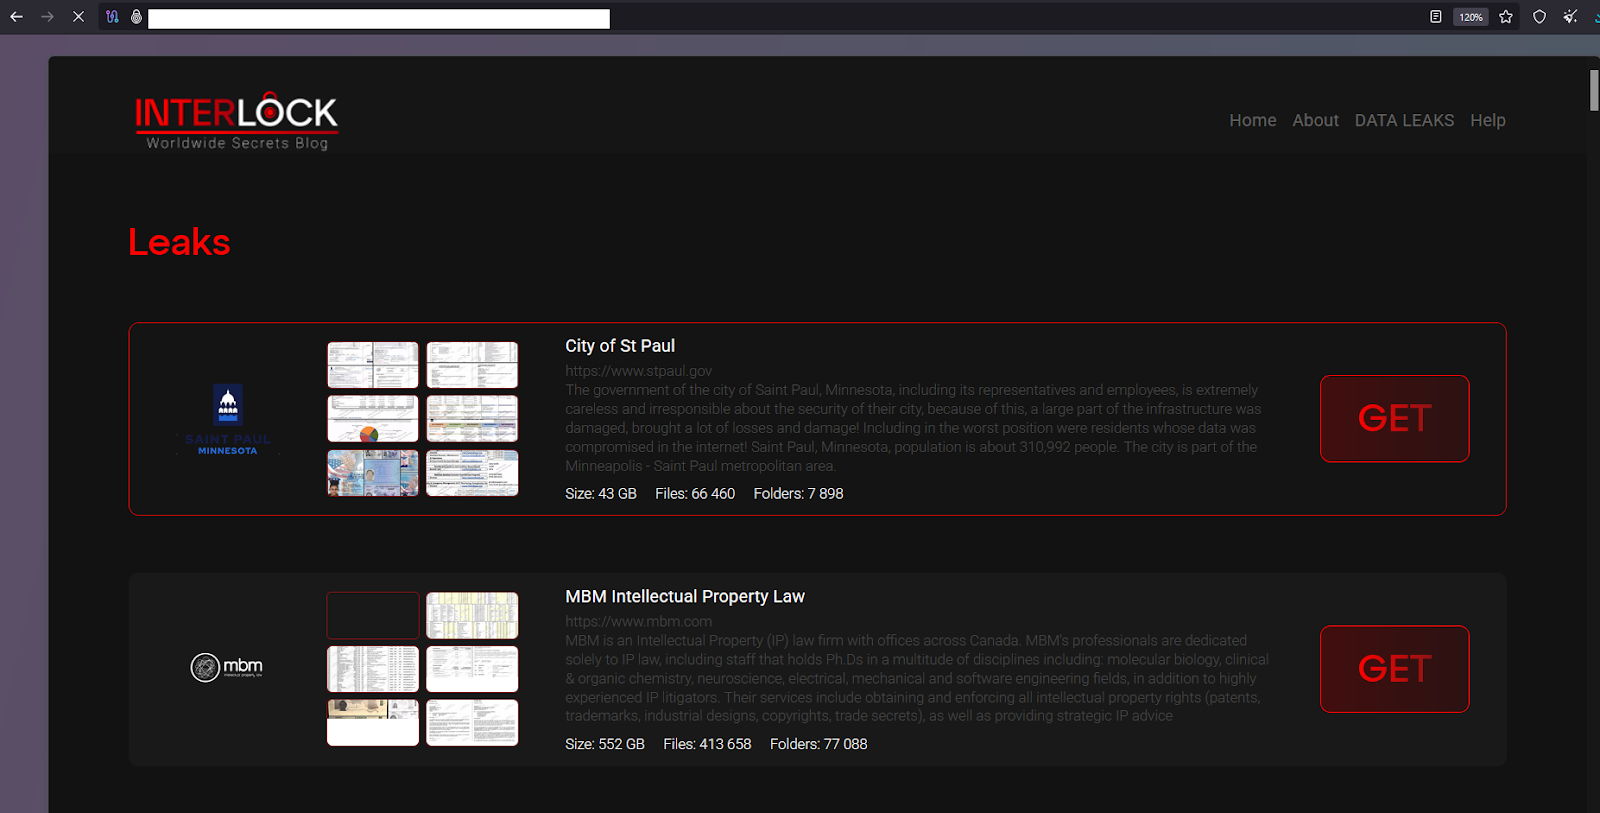Reset zoom via the 120% badge
The image size is (1600, 813).
pyautogui.click(x=1470, y=17)
